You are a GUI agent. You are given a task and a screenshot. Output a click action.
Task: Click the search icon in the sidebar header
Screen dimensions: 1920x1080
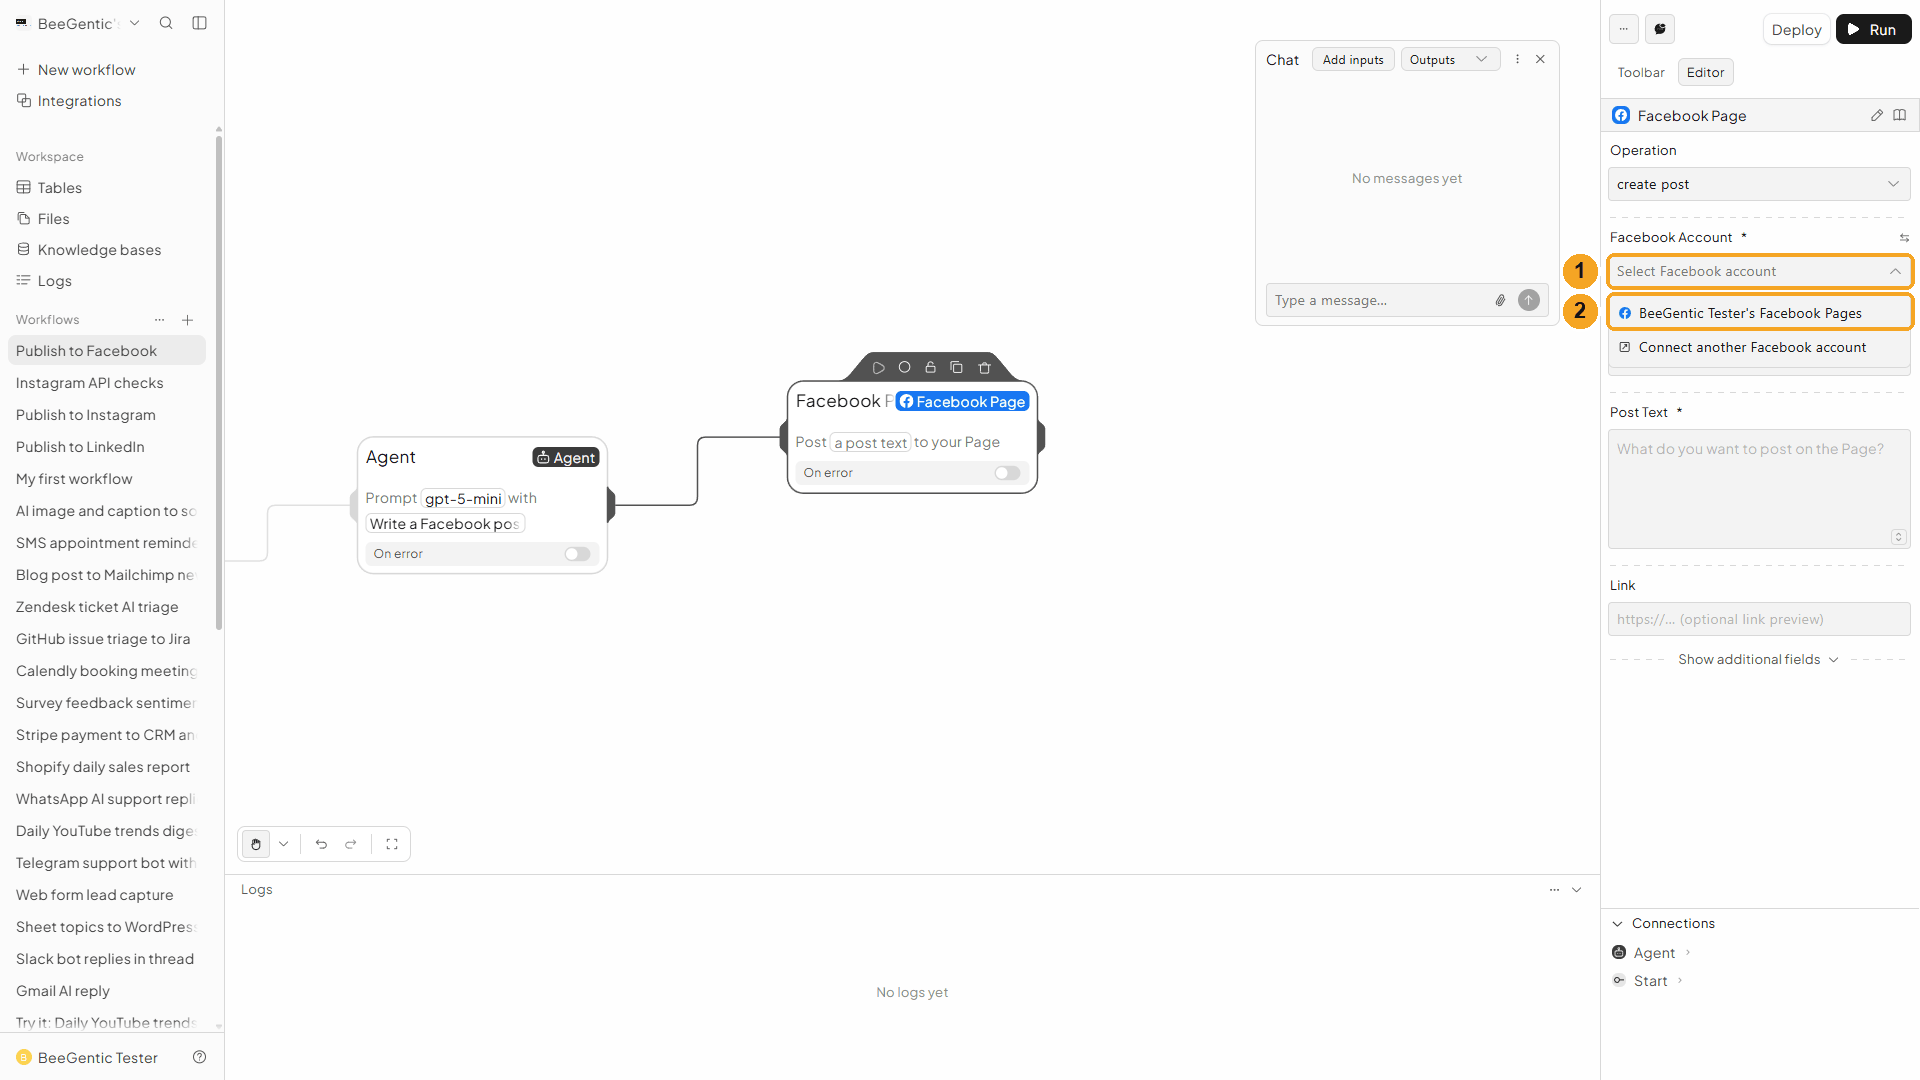point(166,23)
